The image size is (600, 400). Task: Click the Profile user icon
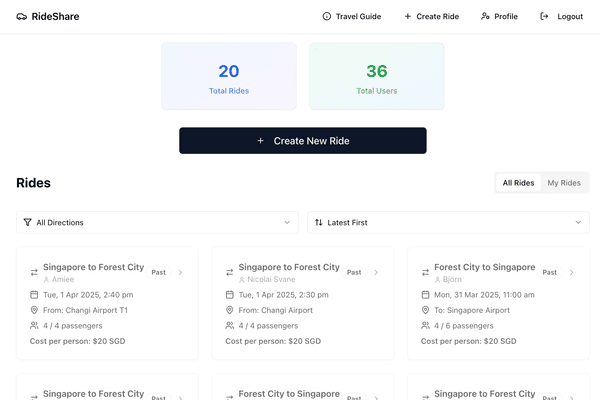485,16
